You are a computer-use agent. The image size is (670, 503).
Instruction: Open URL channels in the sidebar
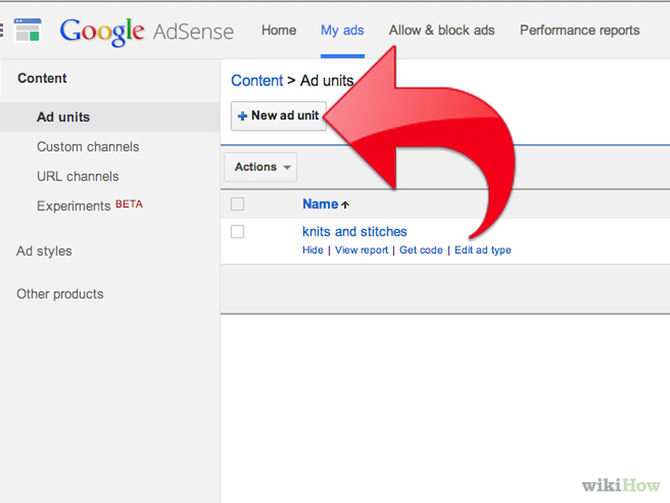point(78,176)
